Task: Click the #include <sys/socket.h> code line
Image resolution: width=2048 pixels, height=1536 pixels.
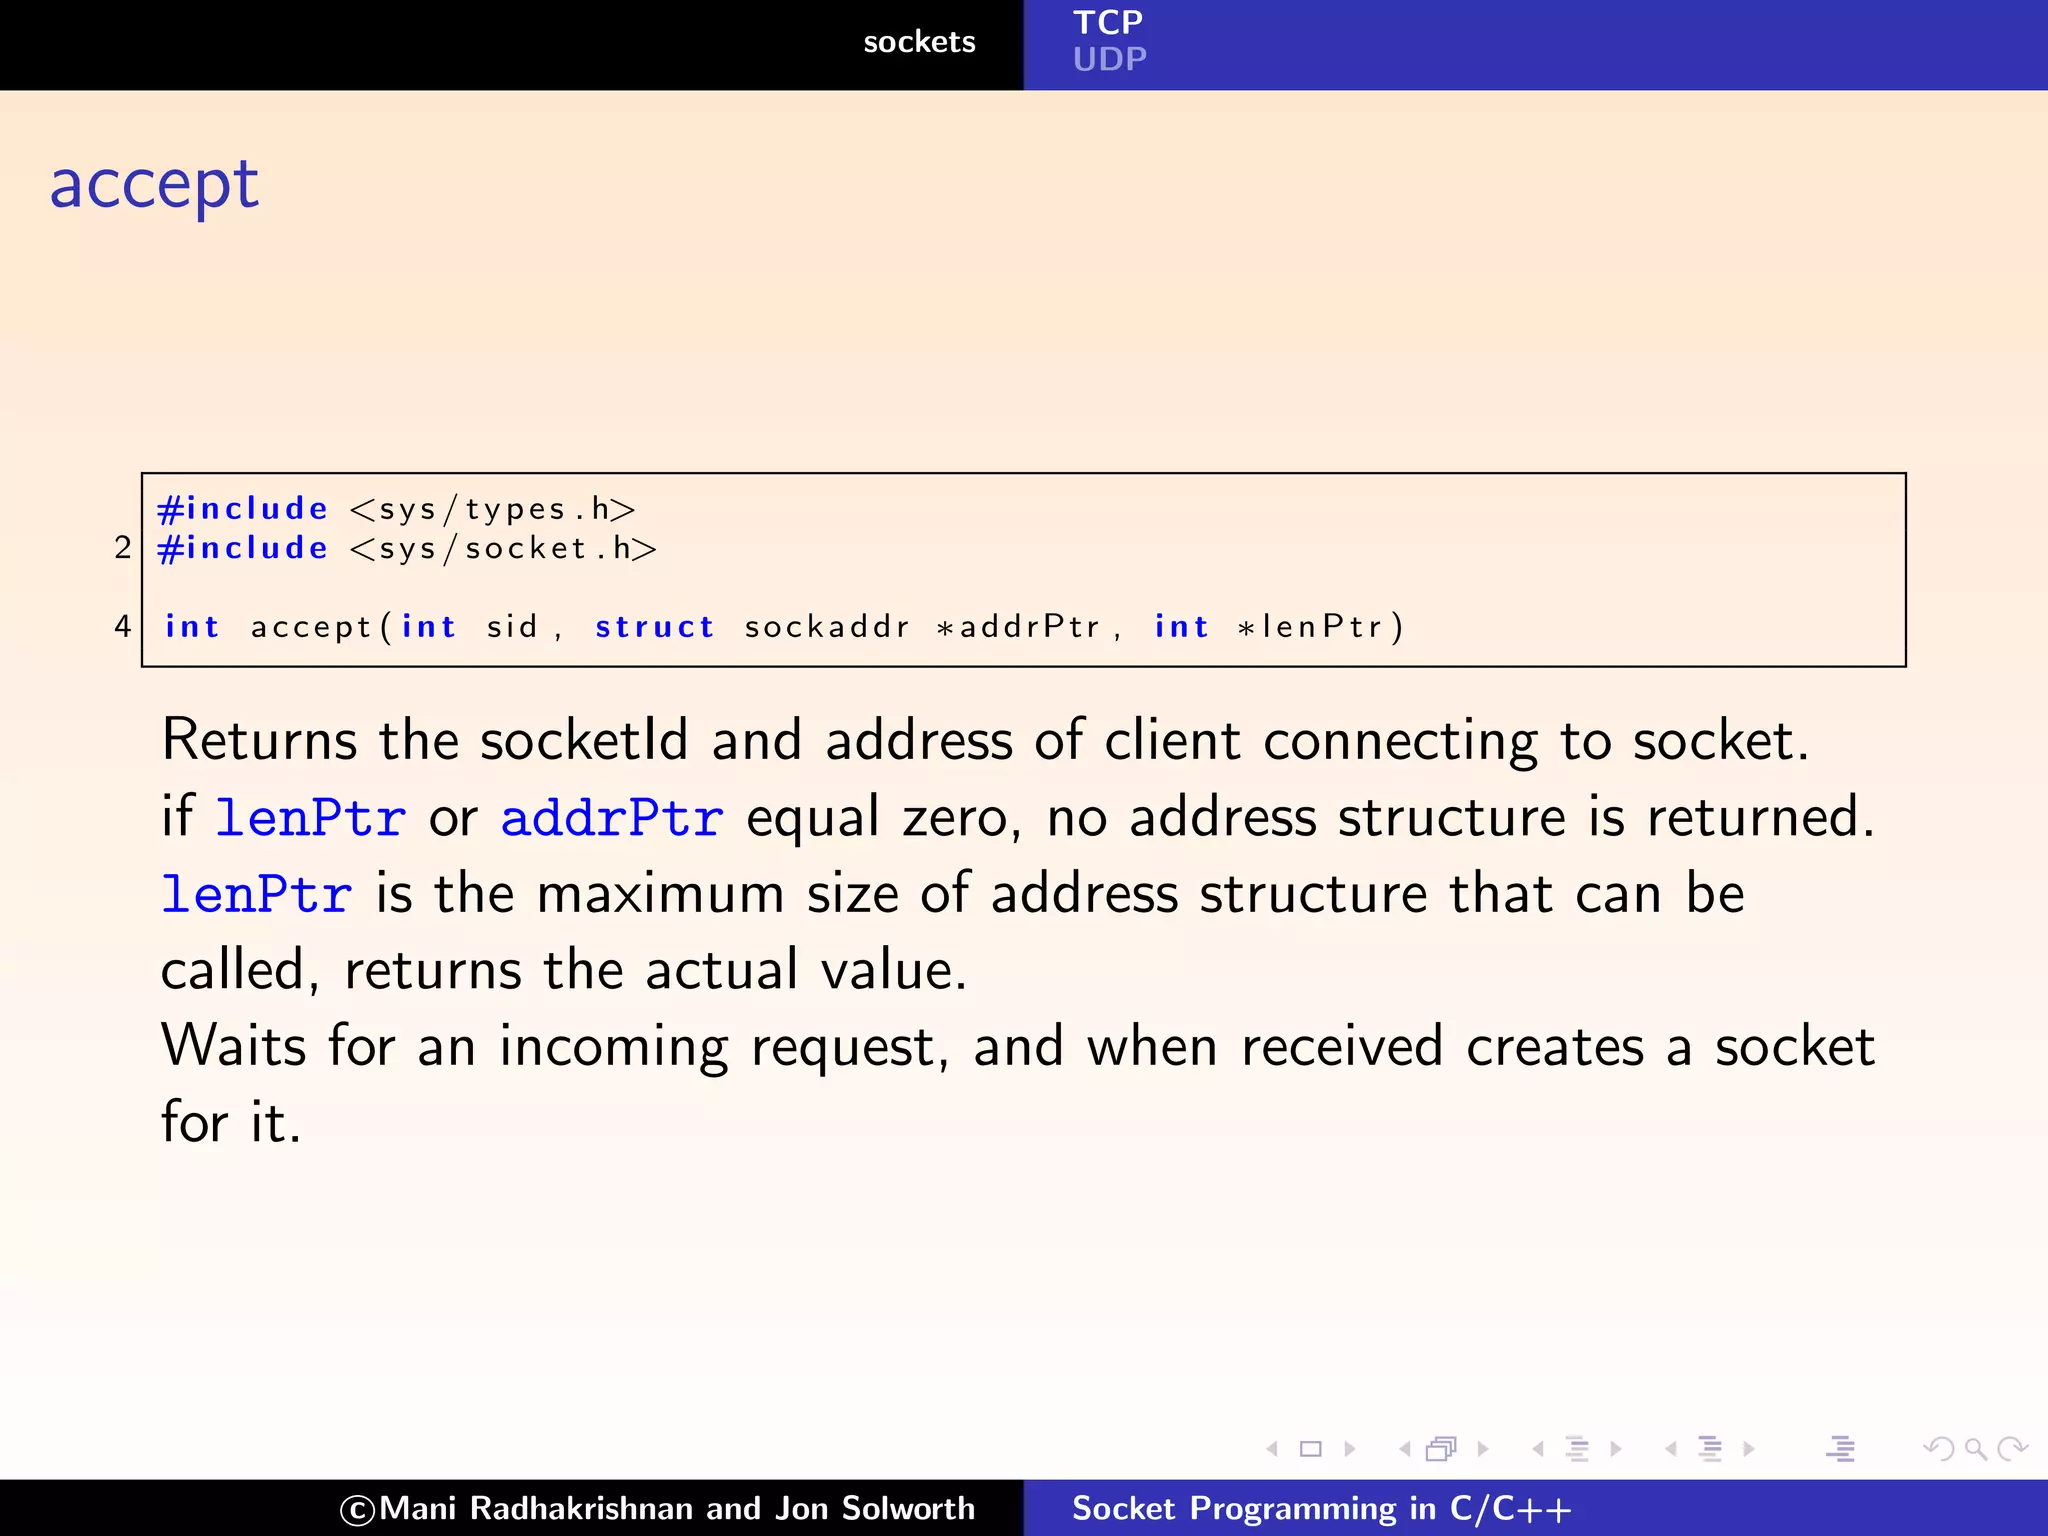Action: point(407,548)
